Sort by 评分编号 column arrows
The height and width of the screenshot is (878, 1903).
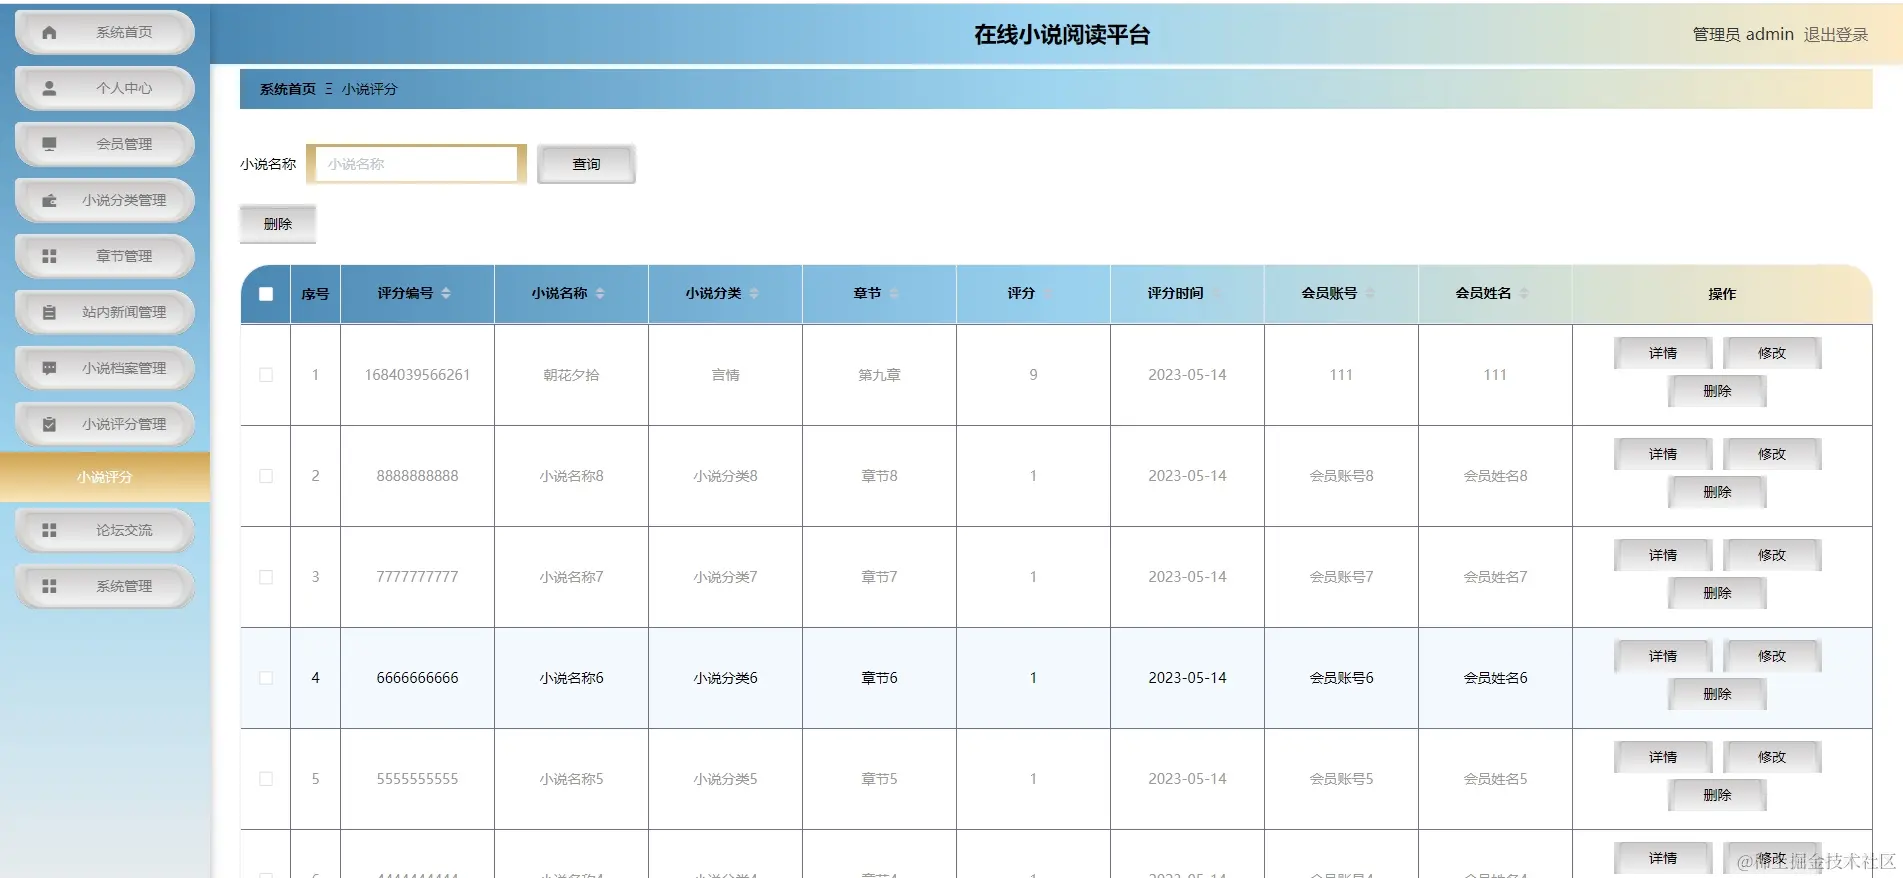click(x=446, y=293)
